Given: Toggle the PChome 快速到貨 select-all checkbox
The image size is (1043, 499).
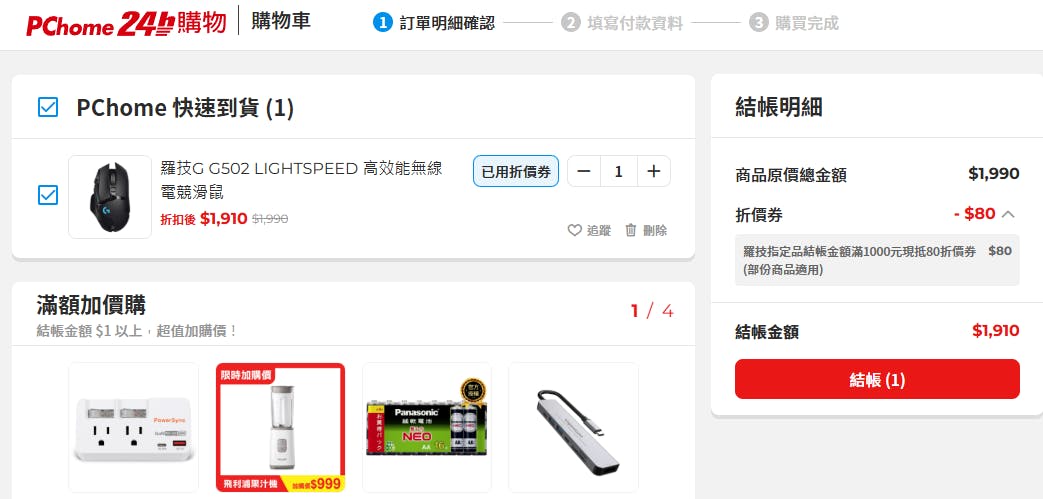Looking at the screenshot, I should coord(48,107).
